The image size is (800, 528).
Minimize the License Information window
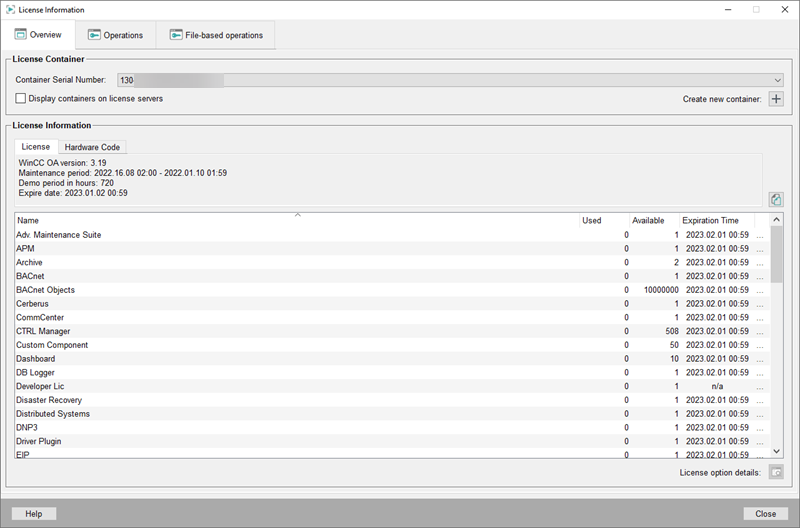pyautogui.click(x=728, y=10)
